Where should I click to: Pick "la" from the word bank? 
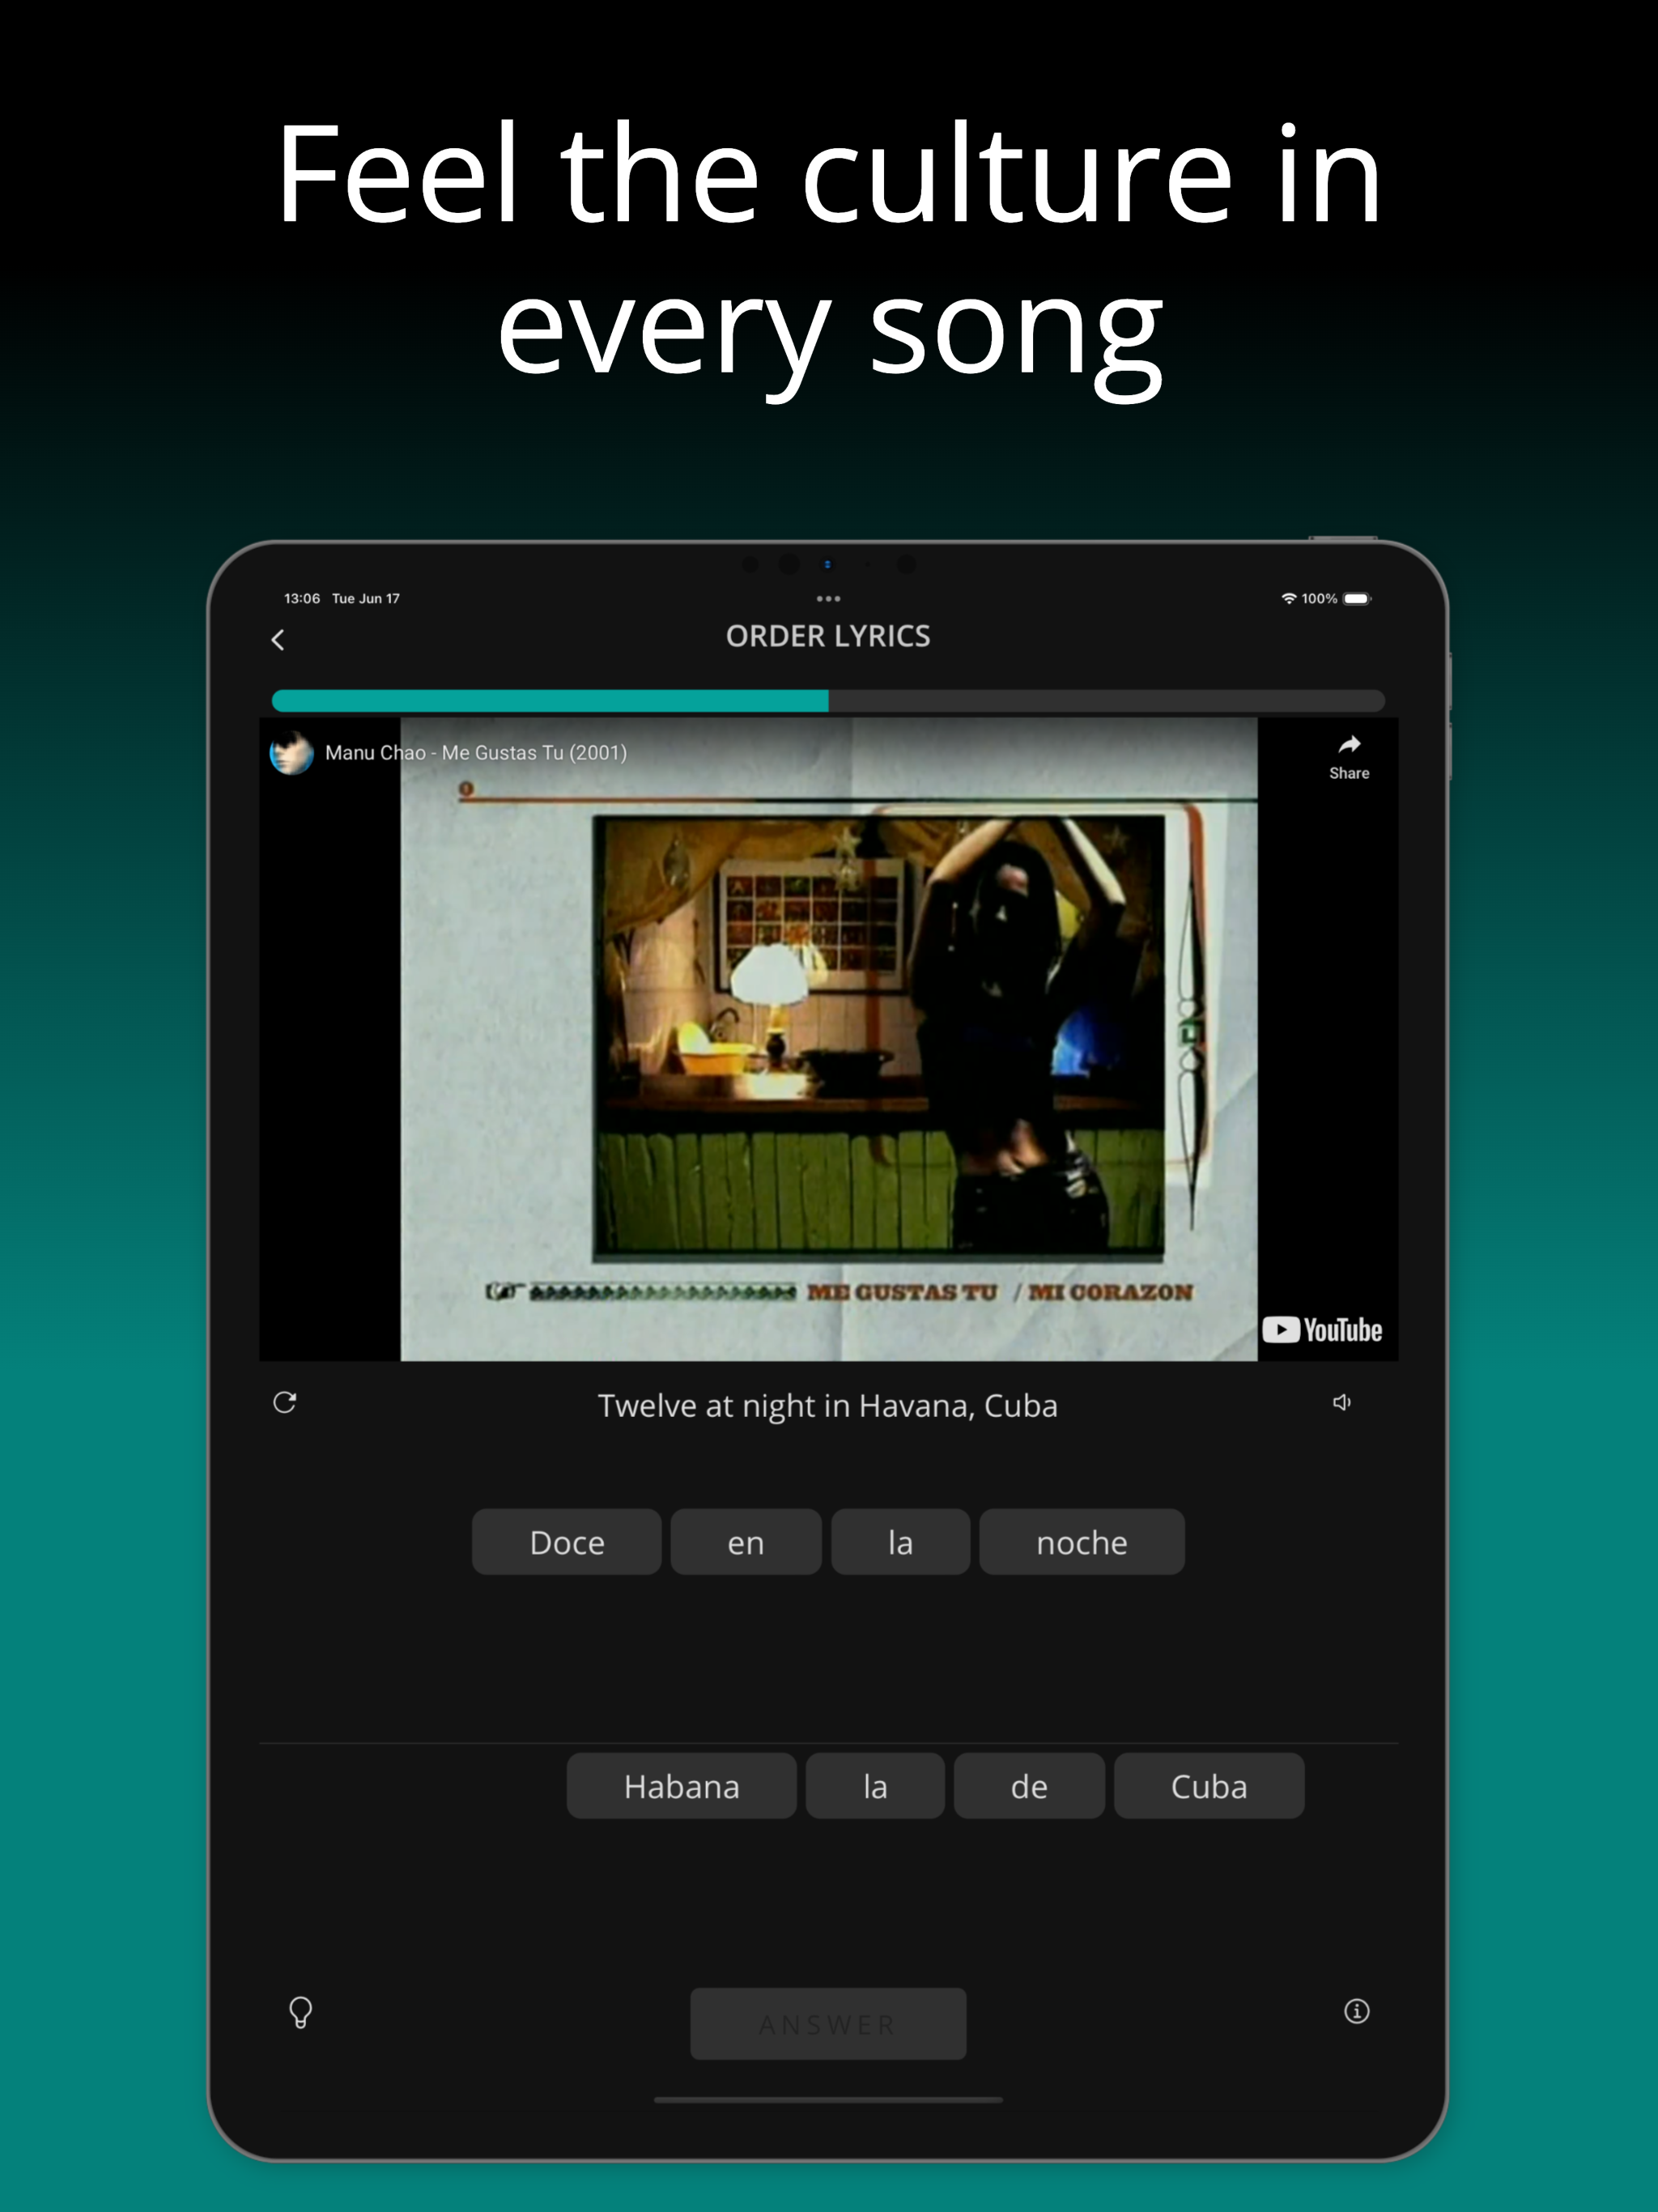(x=875, y=1786)
